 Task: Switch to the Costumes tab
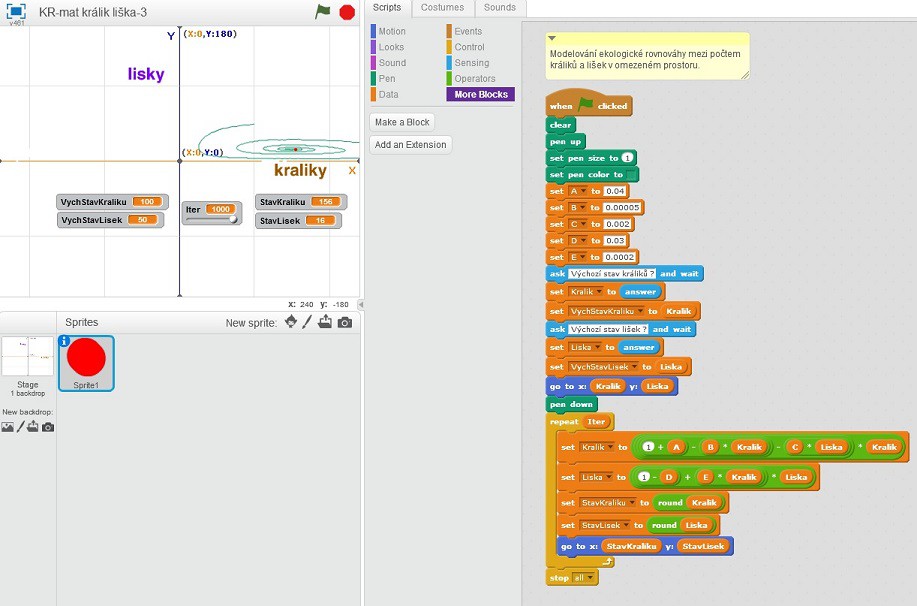pos(441,7)
